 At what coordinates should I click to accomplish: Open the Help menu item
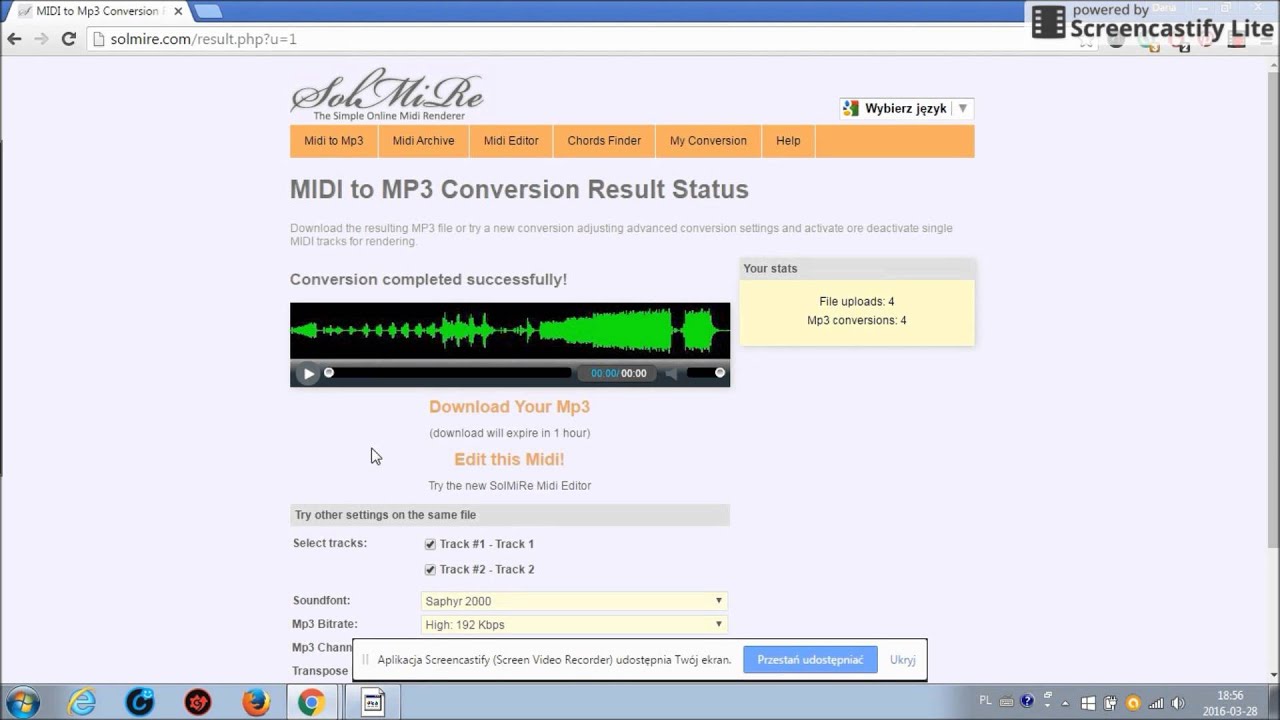pyautogui.click(x=788, y=141)
